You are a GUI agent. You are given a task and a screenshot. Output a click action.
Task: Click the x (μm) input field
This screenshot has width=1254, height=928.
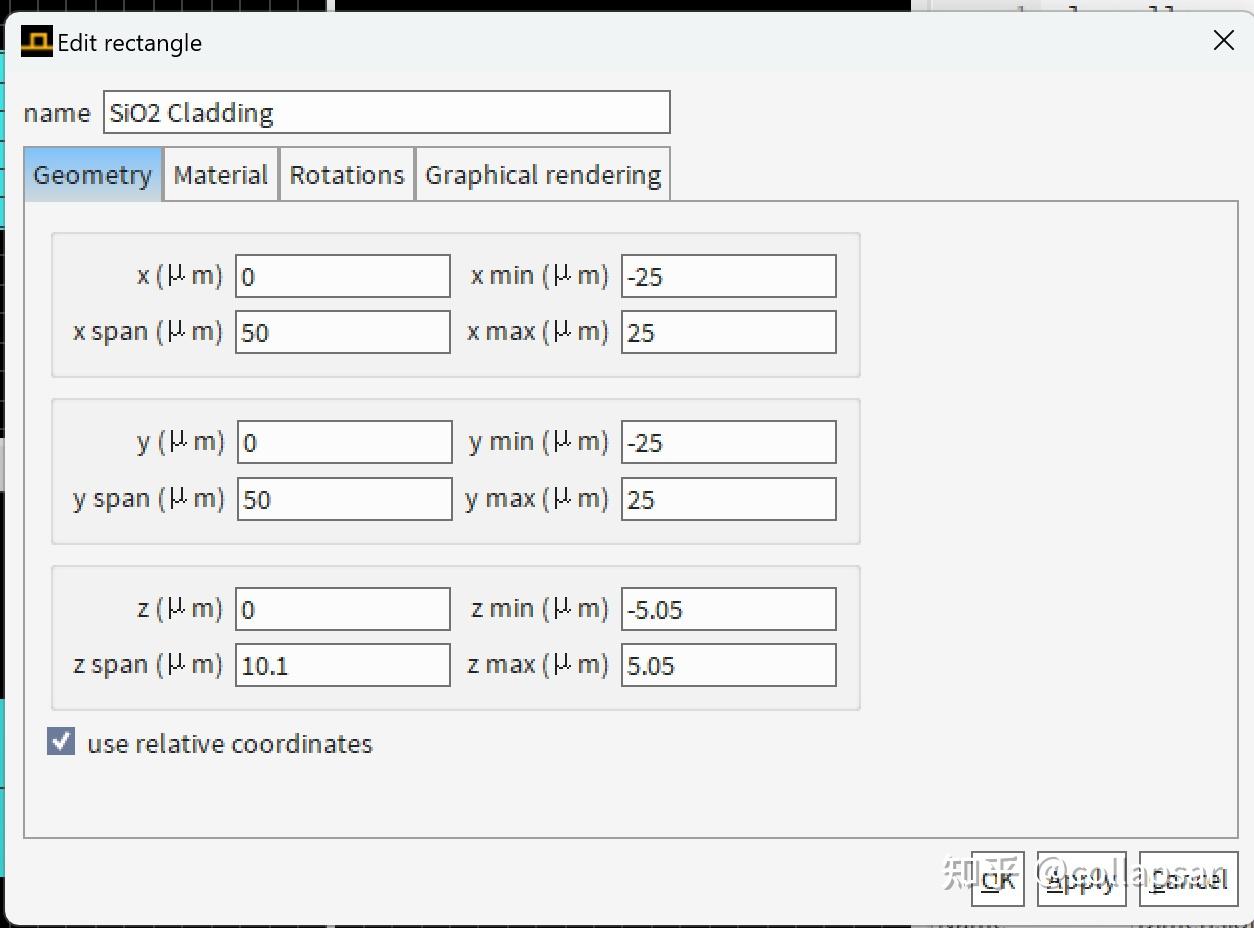(x=342, y=276)
